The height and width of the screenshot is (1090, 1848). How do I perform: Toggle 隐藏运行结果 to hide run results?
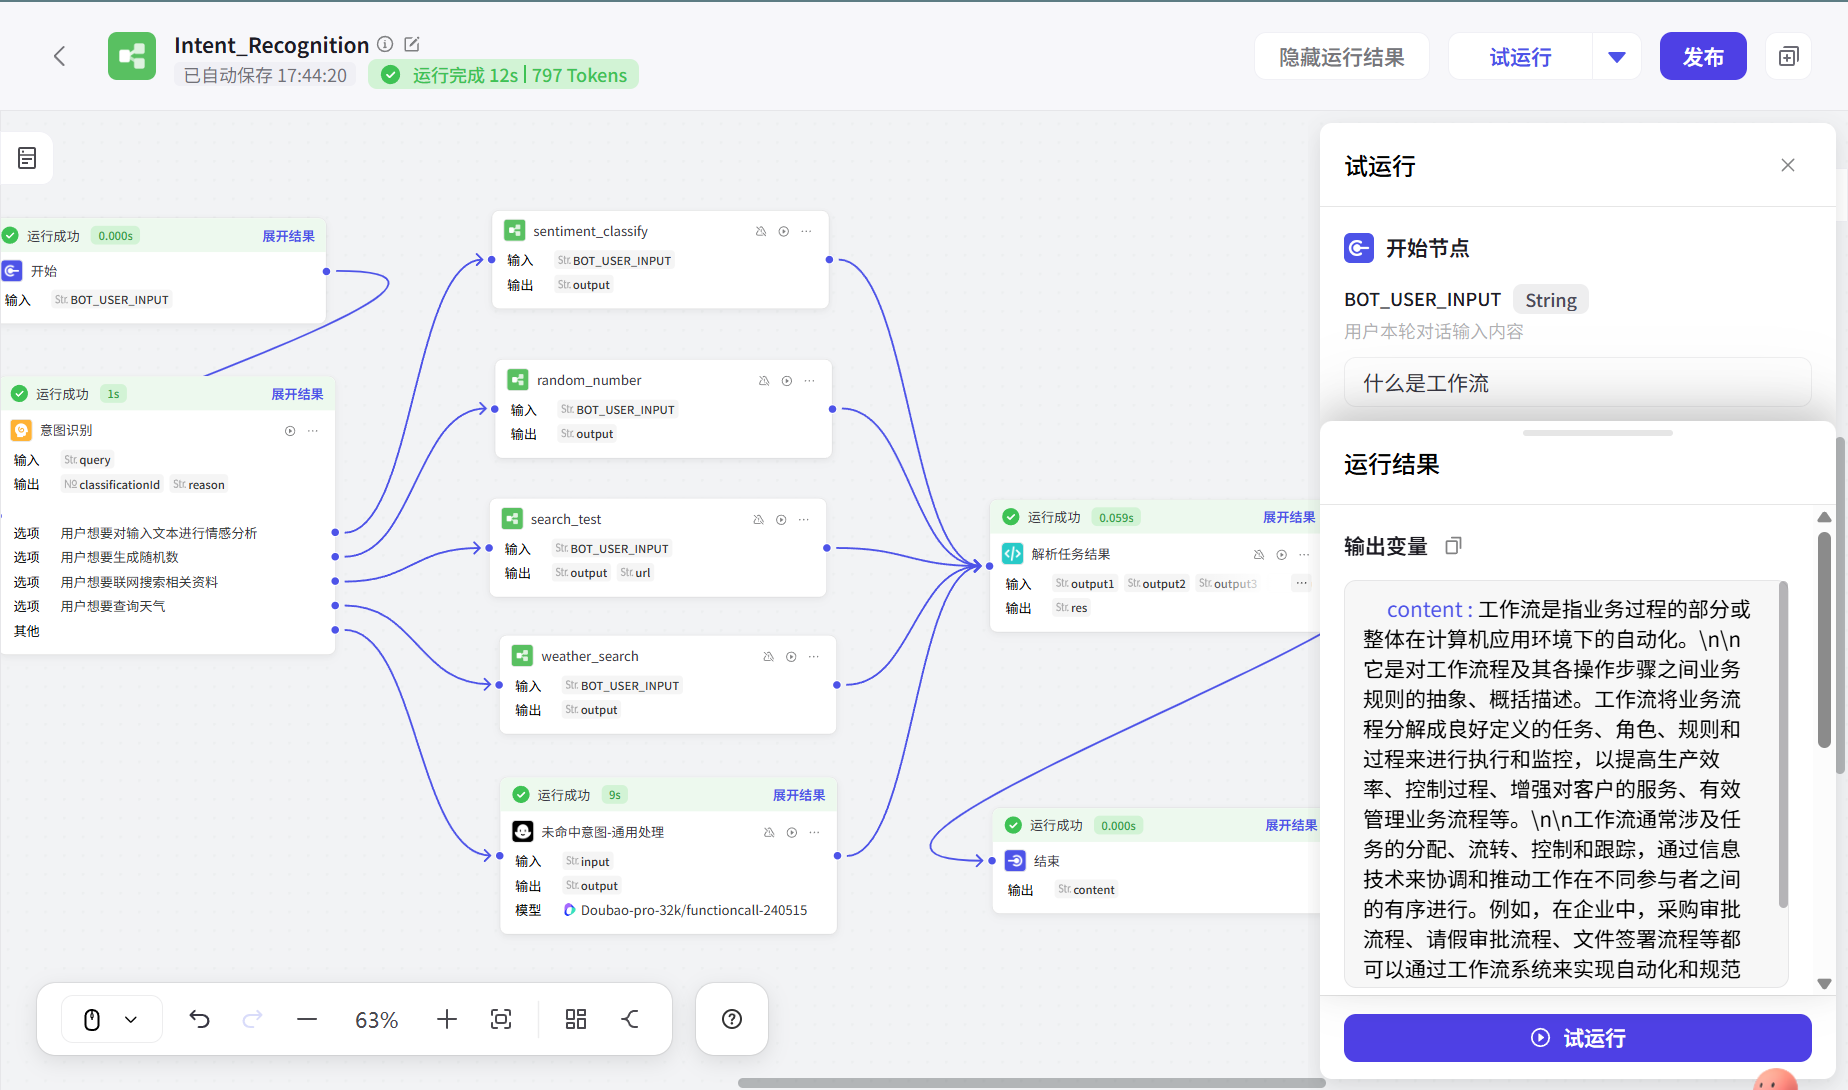(1341, 57)
